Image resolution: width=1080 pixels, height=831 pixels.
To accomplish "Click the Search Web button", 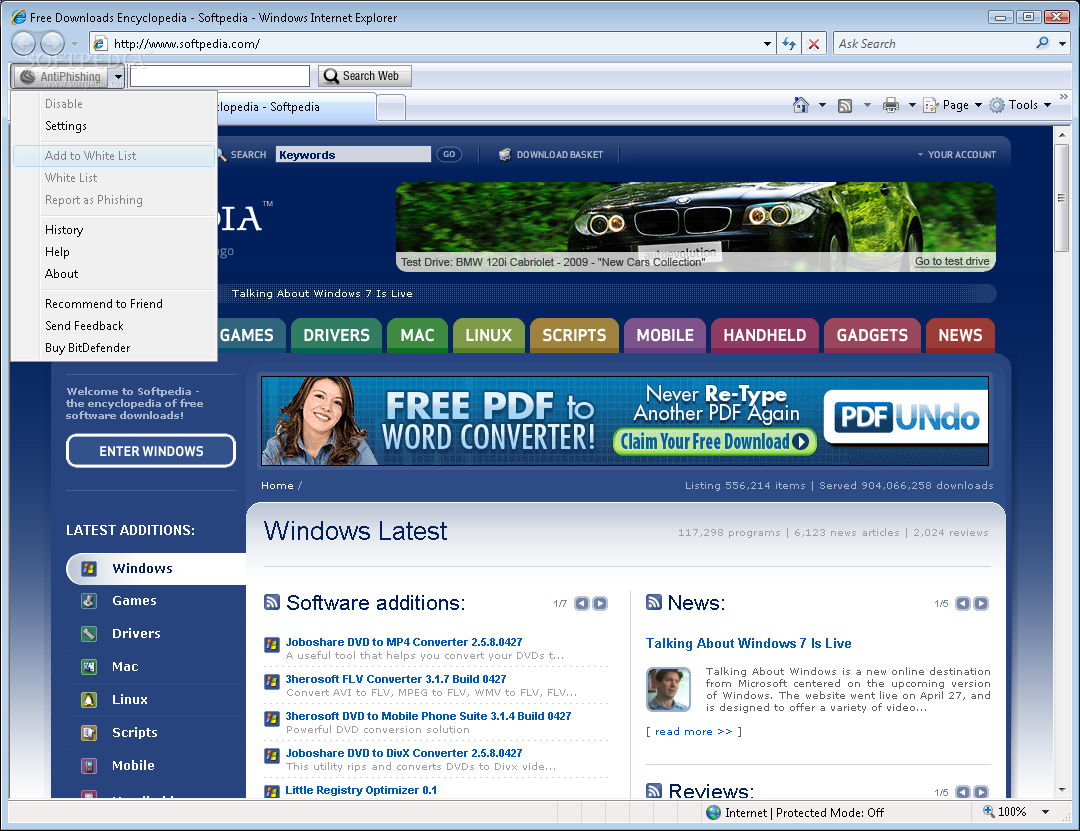I will (x=364, y=76).
